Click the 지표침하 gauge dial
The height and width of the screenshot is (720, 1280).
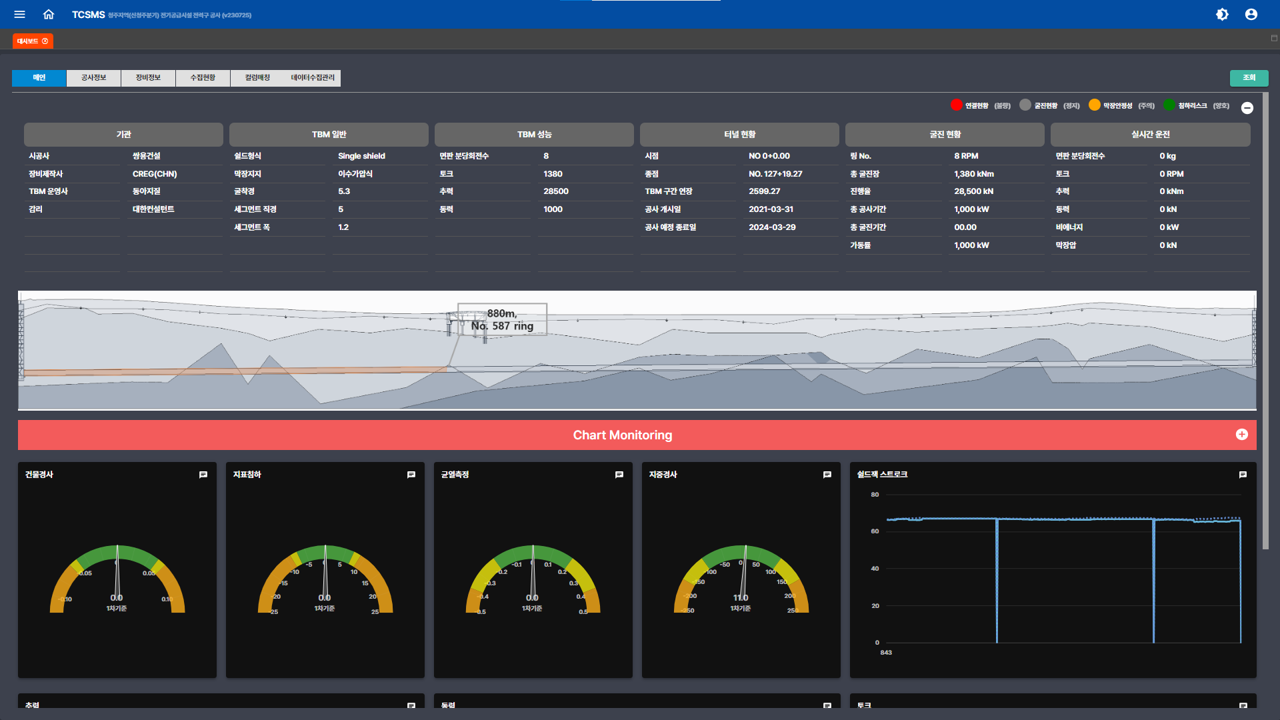pyautogui.click(x=325, y=580)
